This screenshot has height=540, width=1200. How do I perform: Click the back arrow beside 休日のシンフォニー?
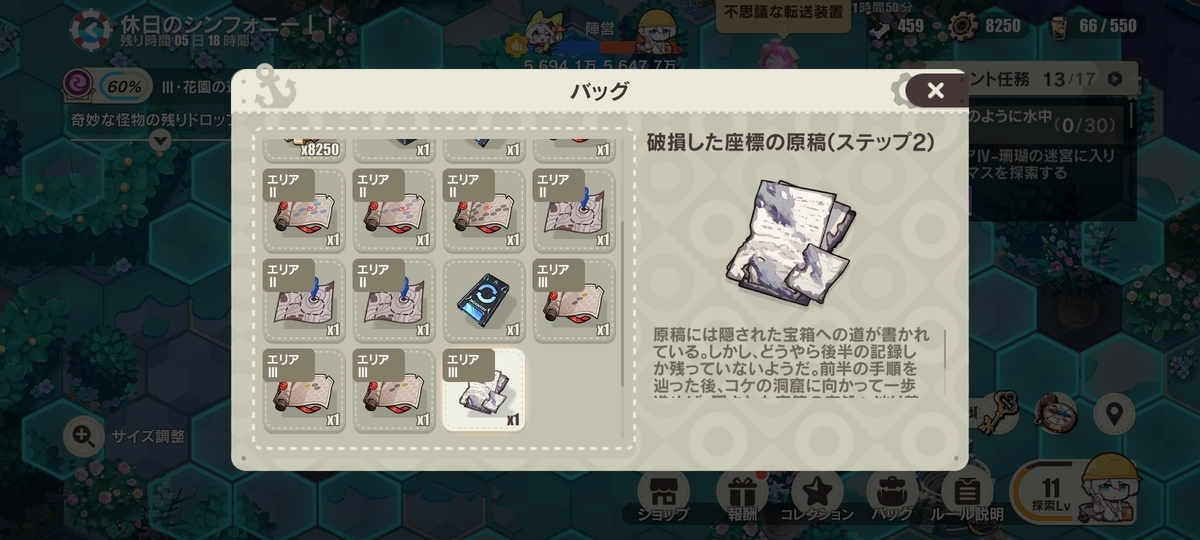click(x=91, y=29)
